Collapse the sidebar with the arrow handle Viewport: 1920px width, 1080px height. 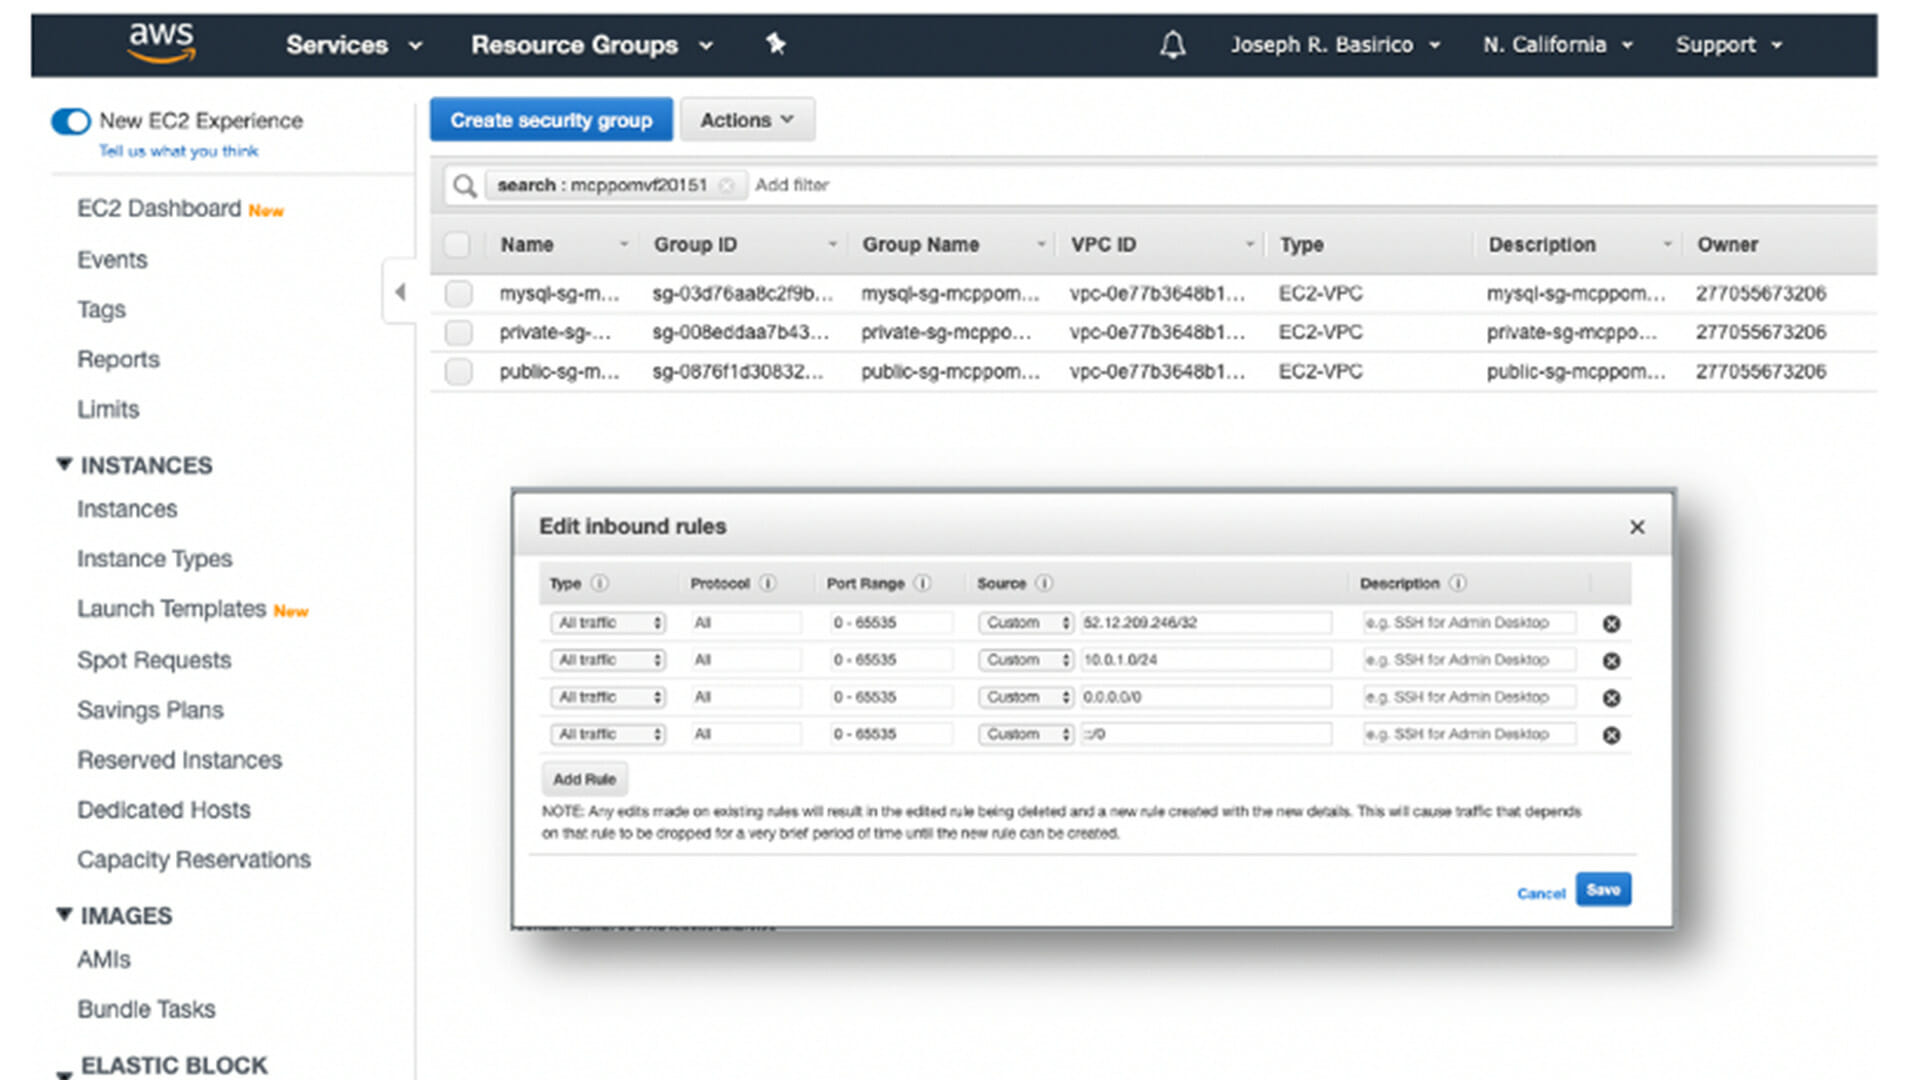400,292
